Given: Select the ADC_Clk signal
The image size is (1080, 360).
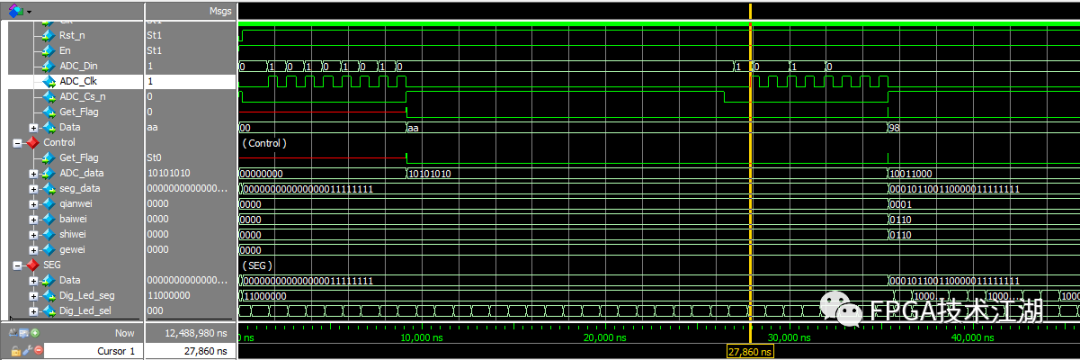Looking at the screenshot, I should click(72, 81).
